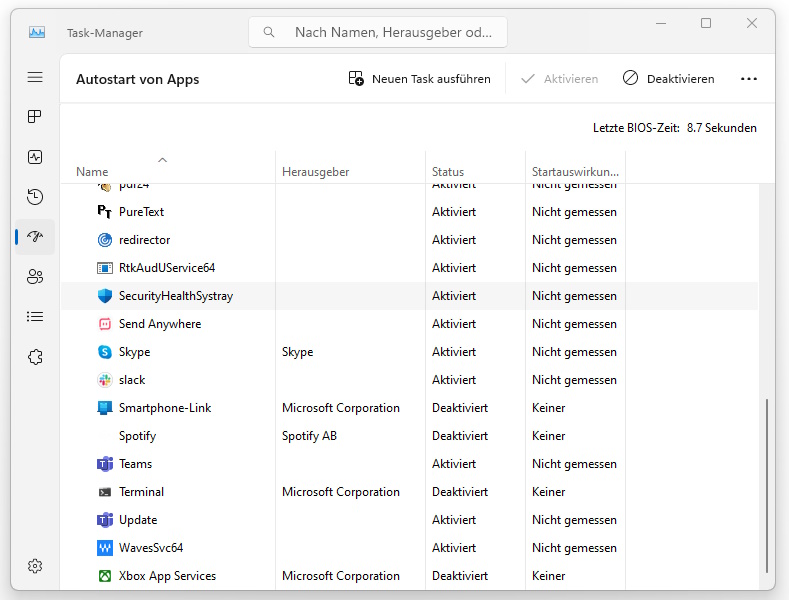Screen dimensions: 789x600
Task: Click Nicht gemessen in Teams row
Action: point(574,464)
